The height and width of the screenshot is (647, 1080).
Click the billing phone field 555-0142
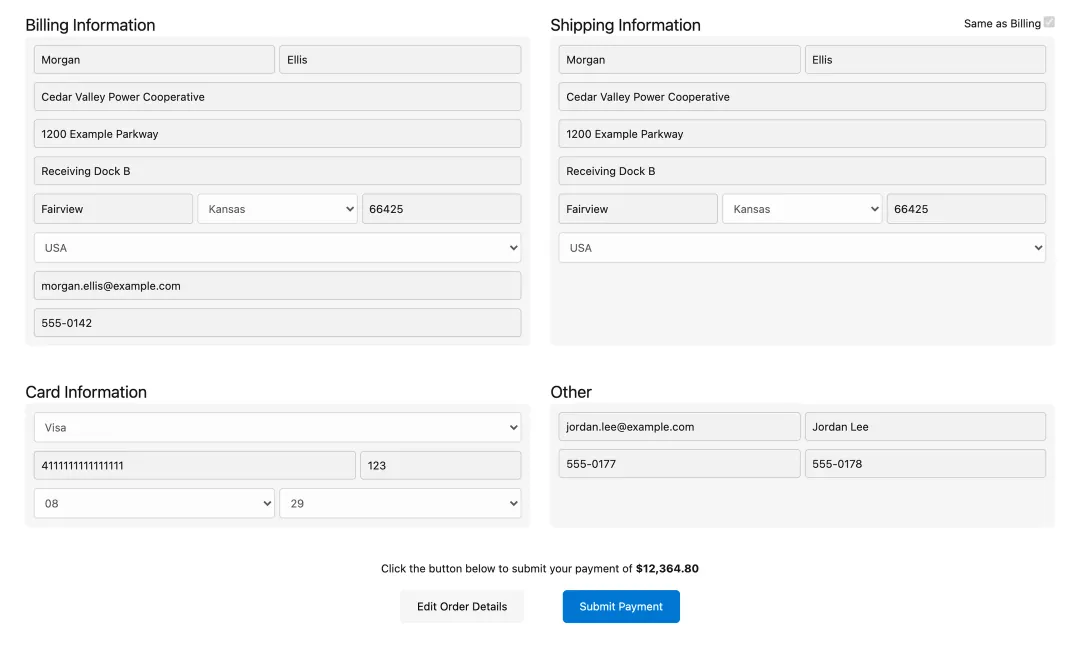278,322
